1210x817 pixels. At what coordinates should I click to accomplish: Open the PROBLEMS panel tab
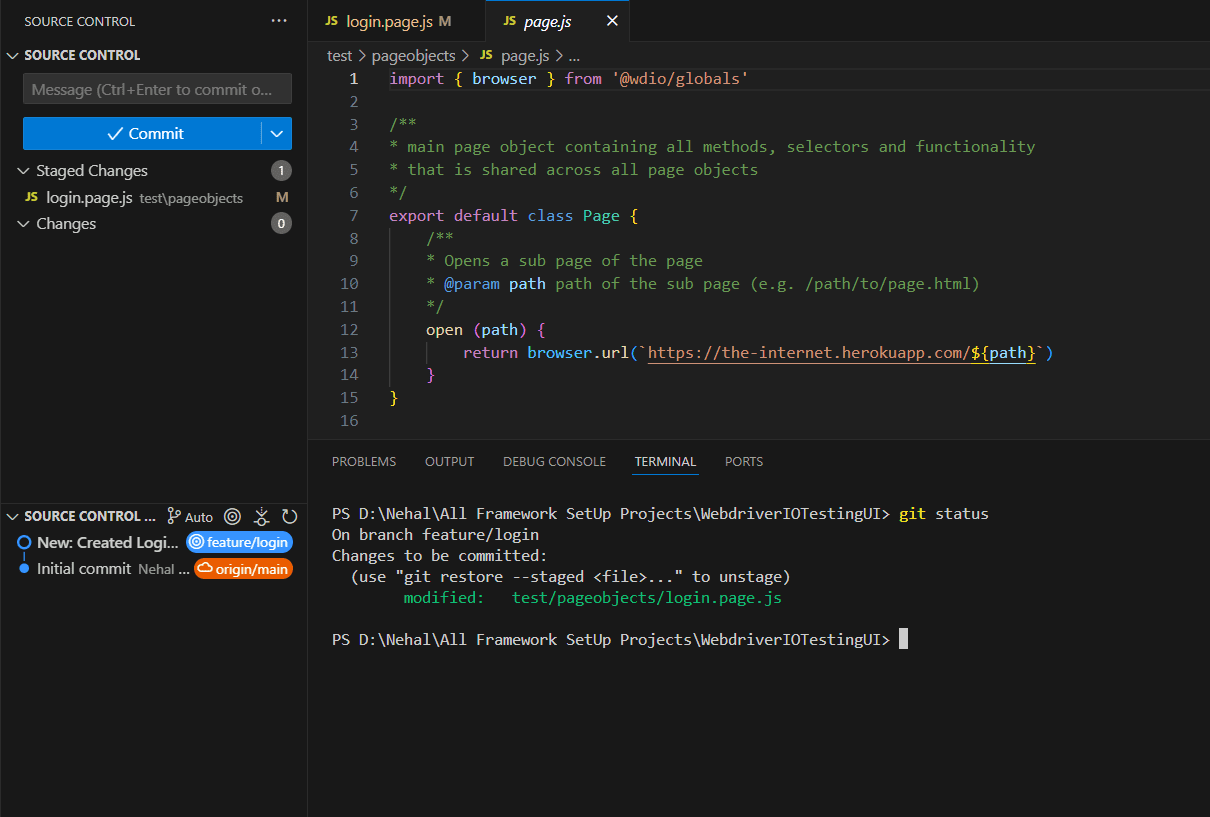[x=364, y=461]
